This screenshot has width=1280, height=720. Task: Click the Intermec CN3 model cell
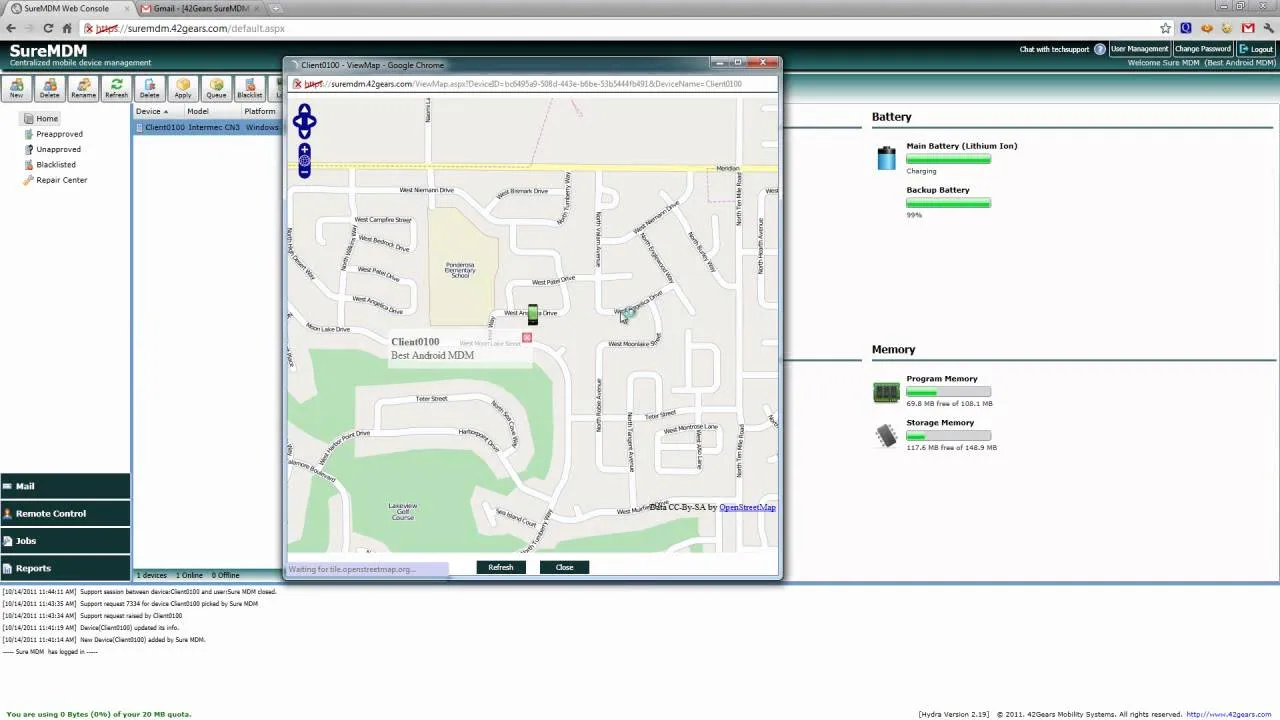(x=212, y=127)
